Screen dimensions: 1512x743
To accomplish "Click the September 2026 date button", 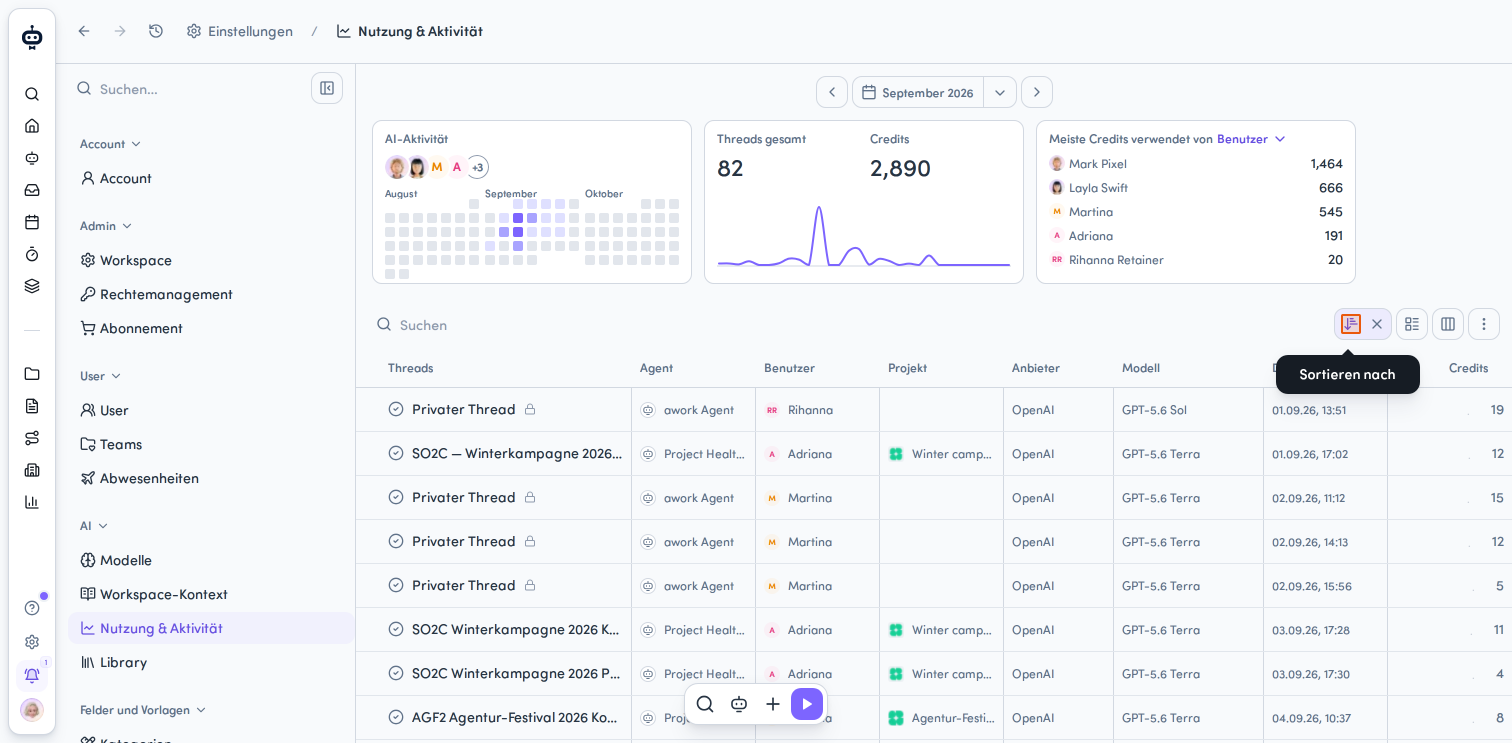I will pyautogui.click(x=918, y=92).
